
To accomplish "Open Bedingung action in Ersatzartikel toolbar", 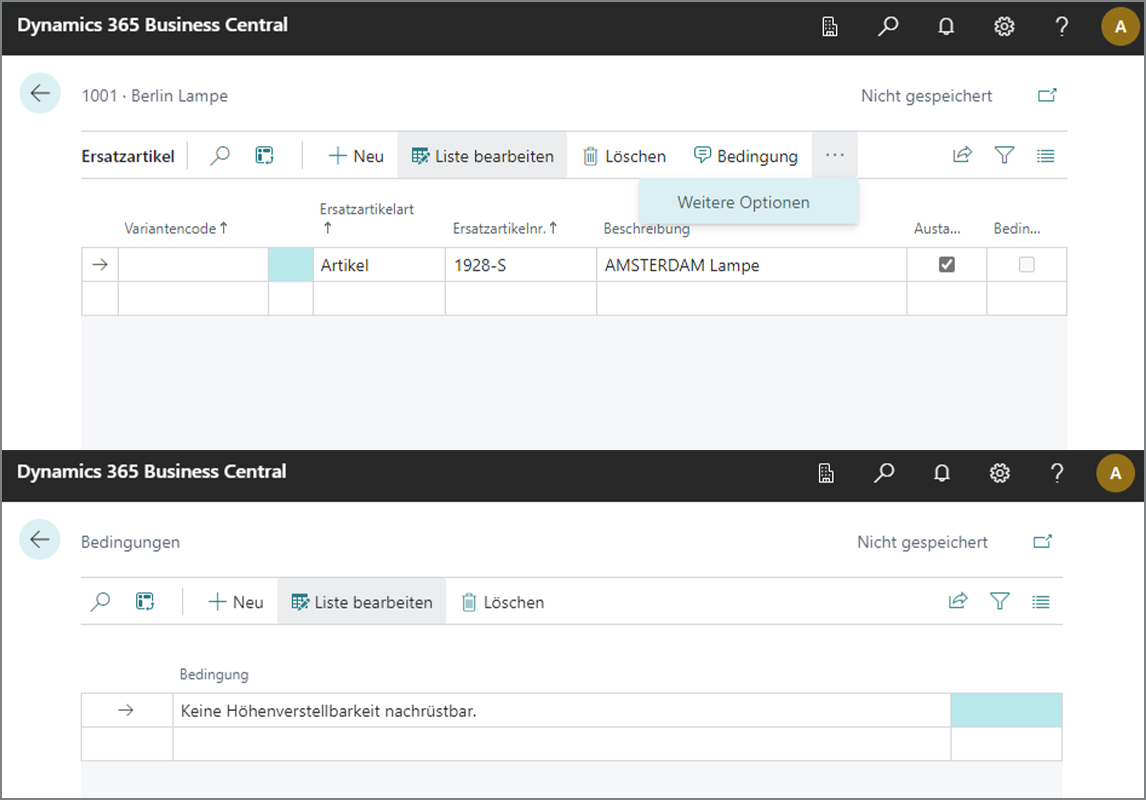I will click(x=745, y=156).
